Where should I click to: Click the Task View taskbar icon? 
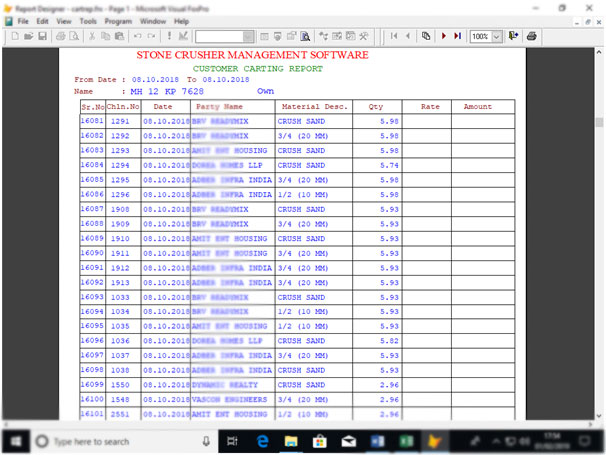click(232, 441)
